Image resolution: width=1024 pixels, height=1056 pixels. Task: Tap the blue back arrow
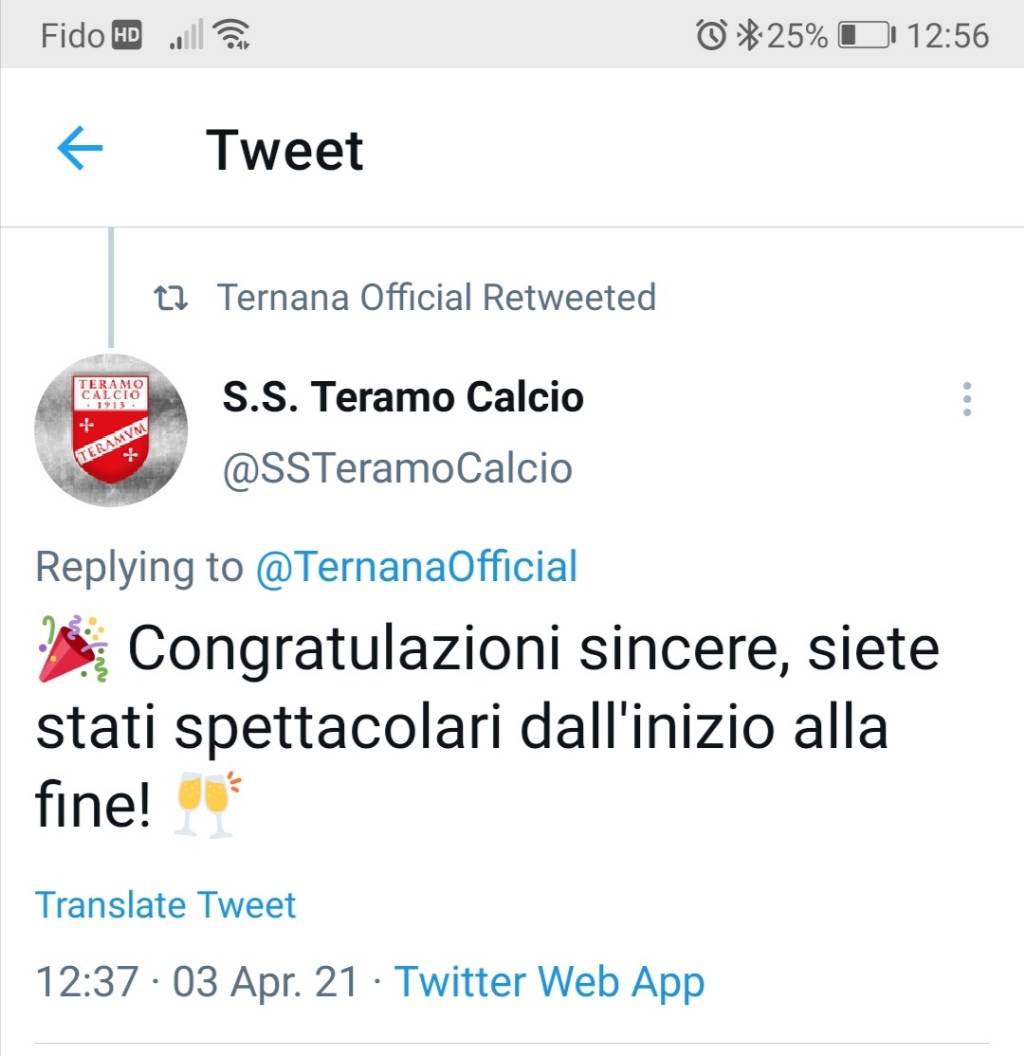pos(80,148)
